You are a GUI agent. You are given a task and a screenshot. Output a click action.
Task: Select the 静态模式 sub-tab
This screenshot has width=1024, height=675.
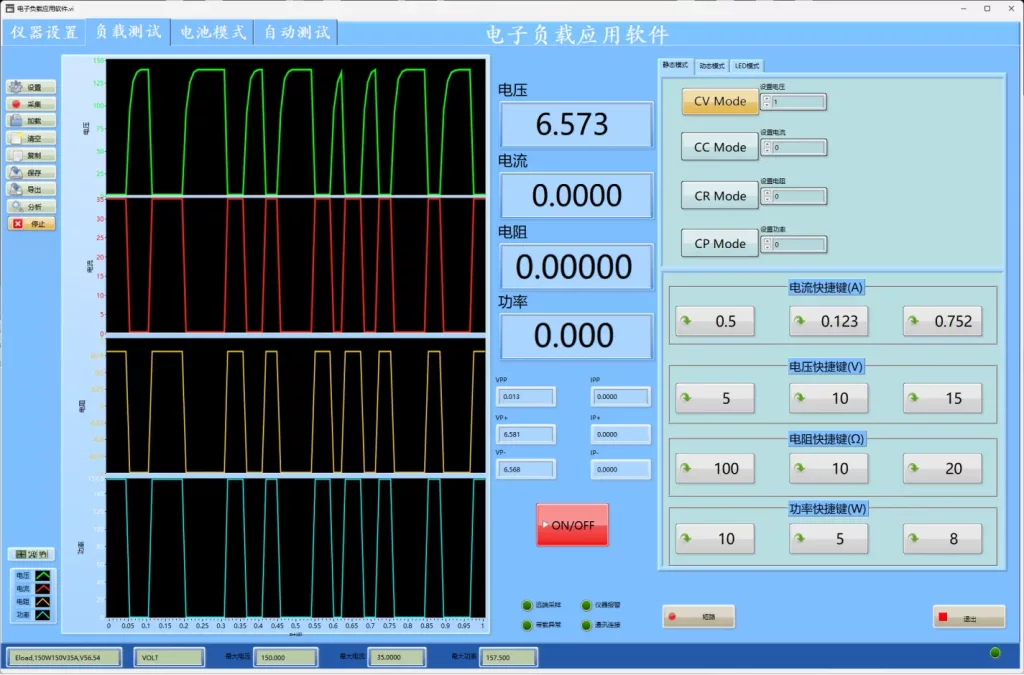[675, 65]
